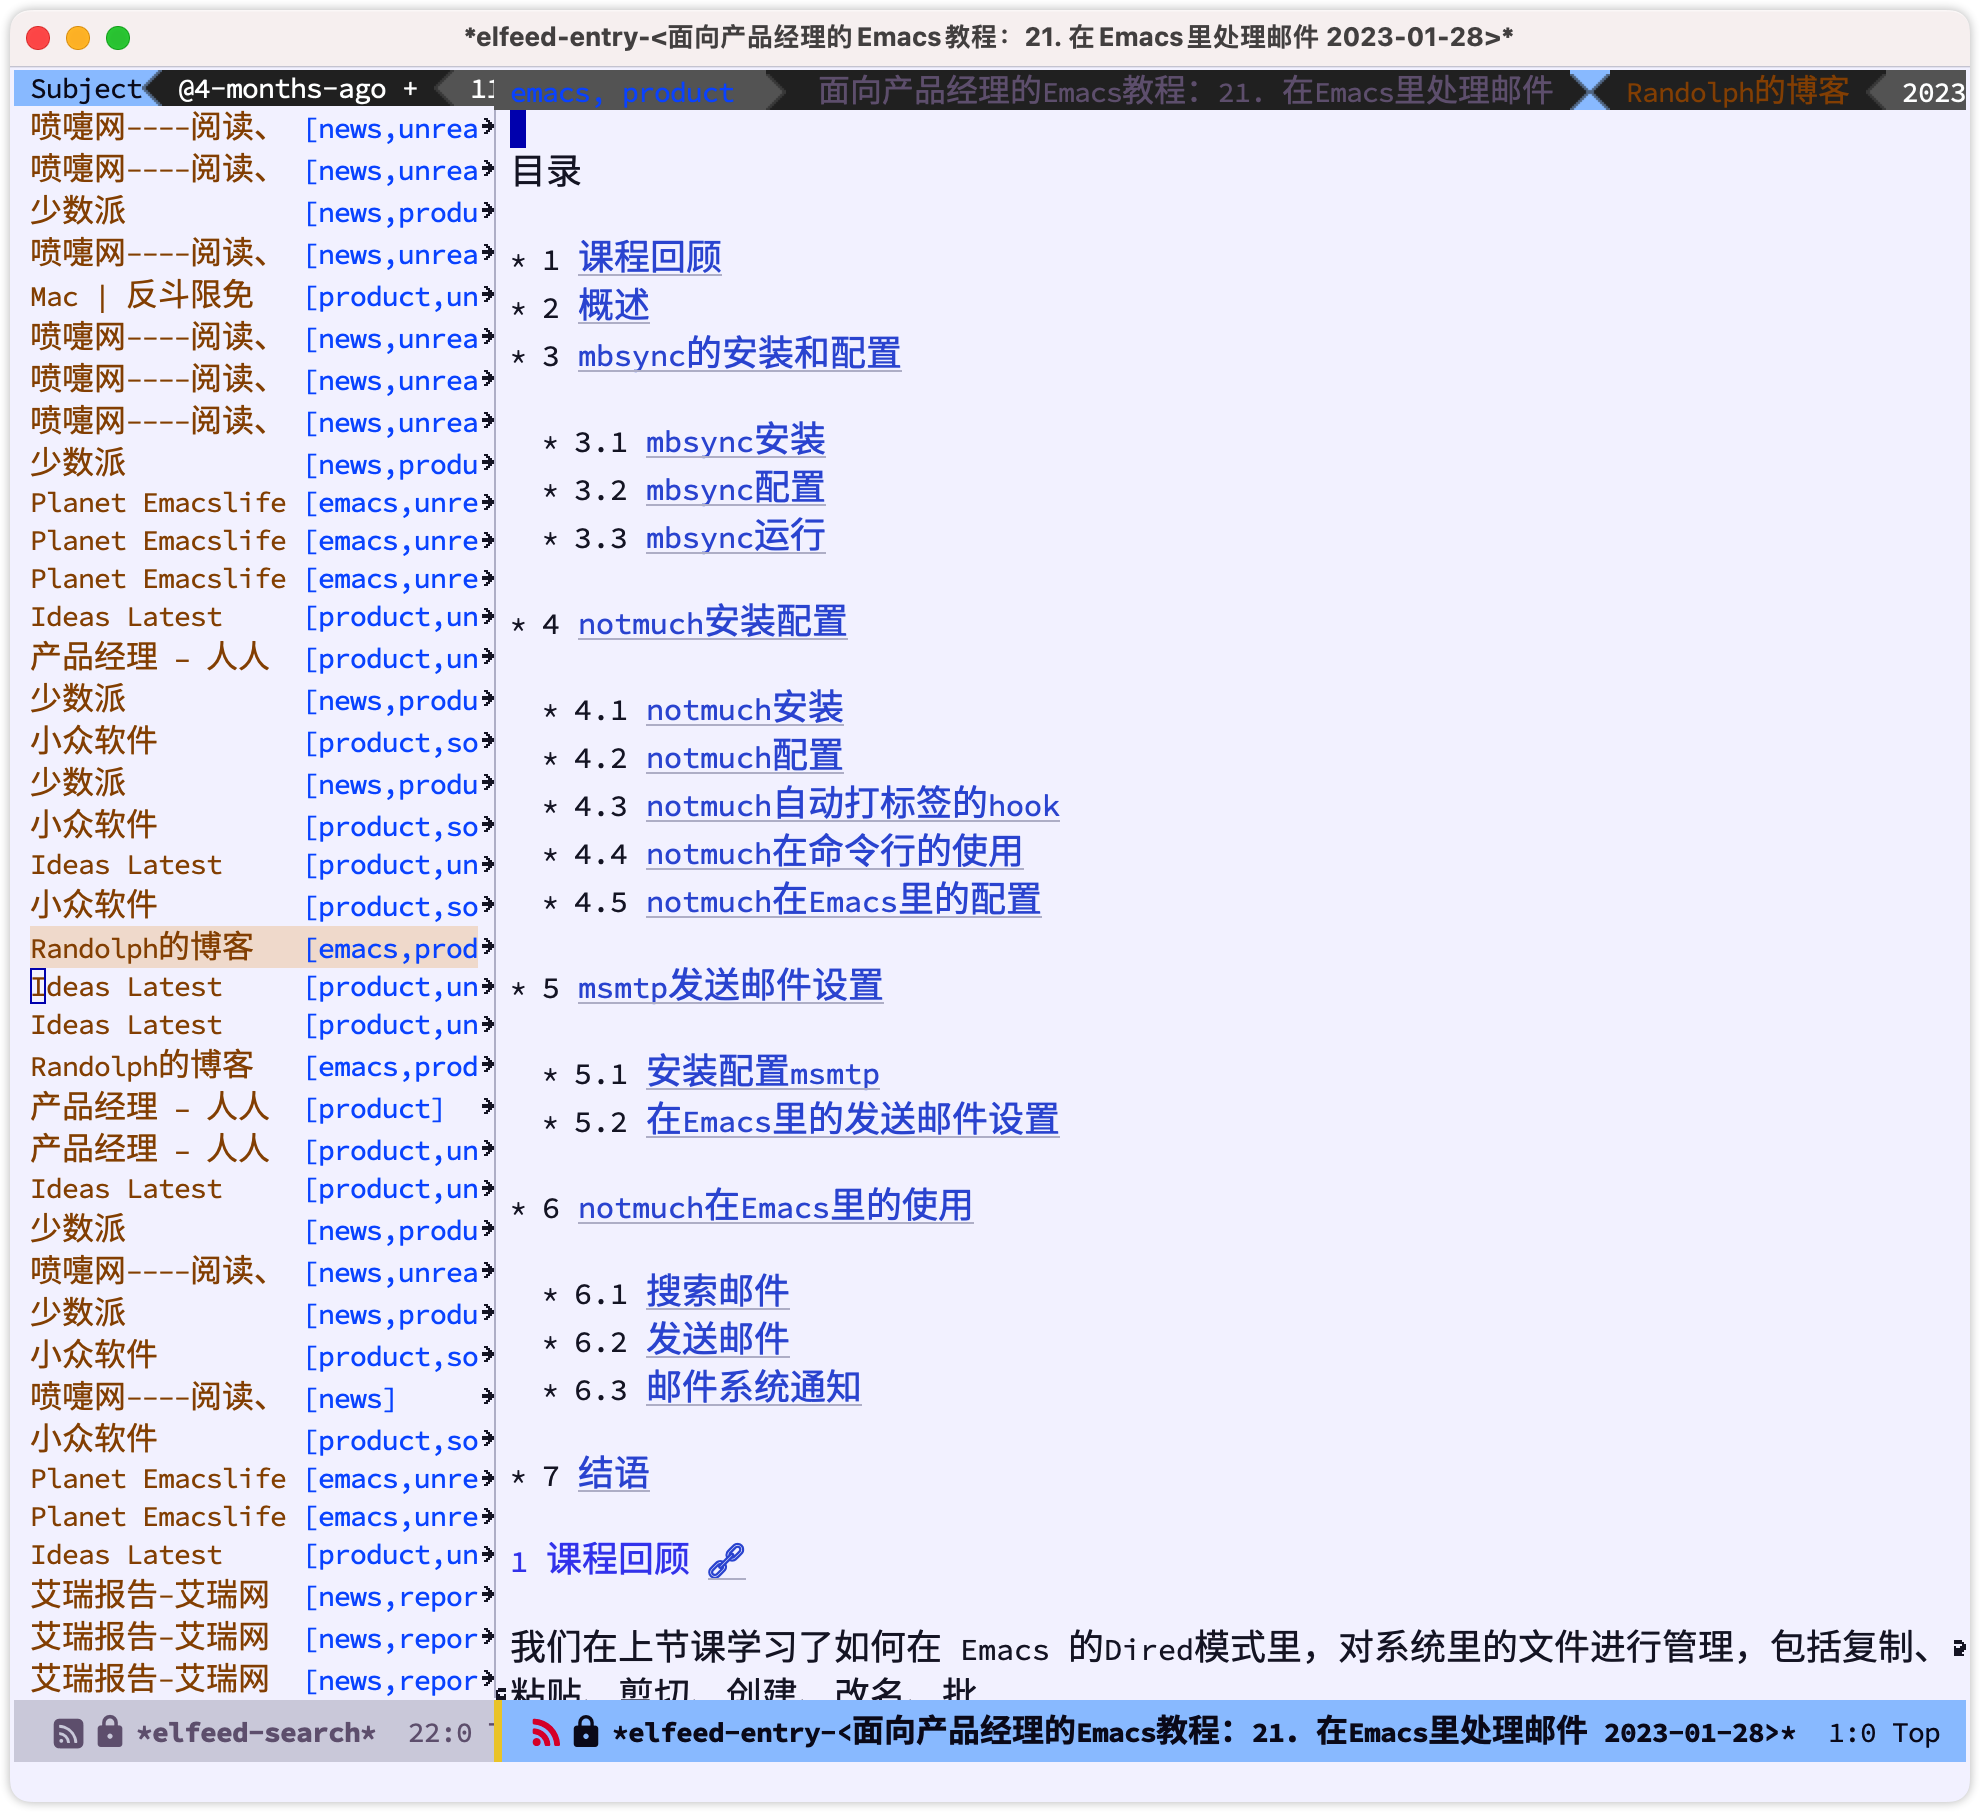Image resolution: width=1980 pixels, height=1812 pixels.
Task: Open the 课程回顾 table of contents link
Action: pos(650,258)
